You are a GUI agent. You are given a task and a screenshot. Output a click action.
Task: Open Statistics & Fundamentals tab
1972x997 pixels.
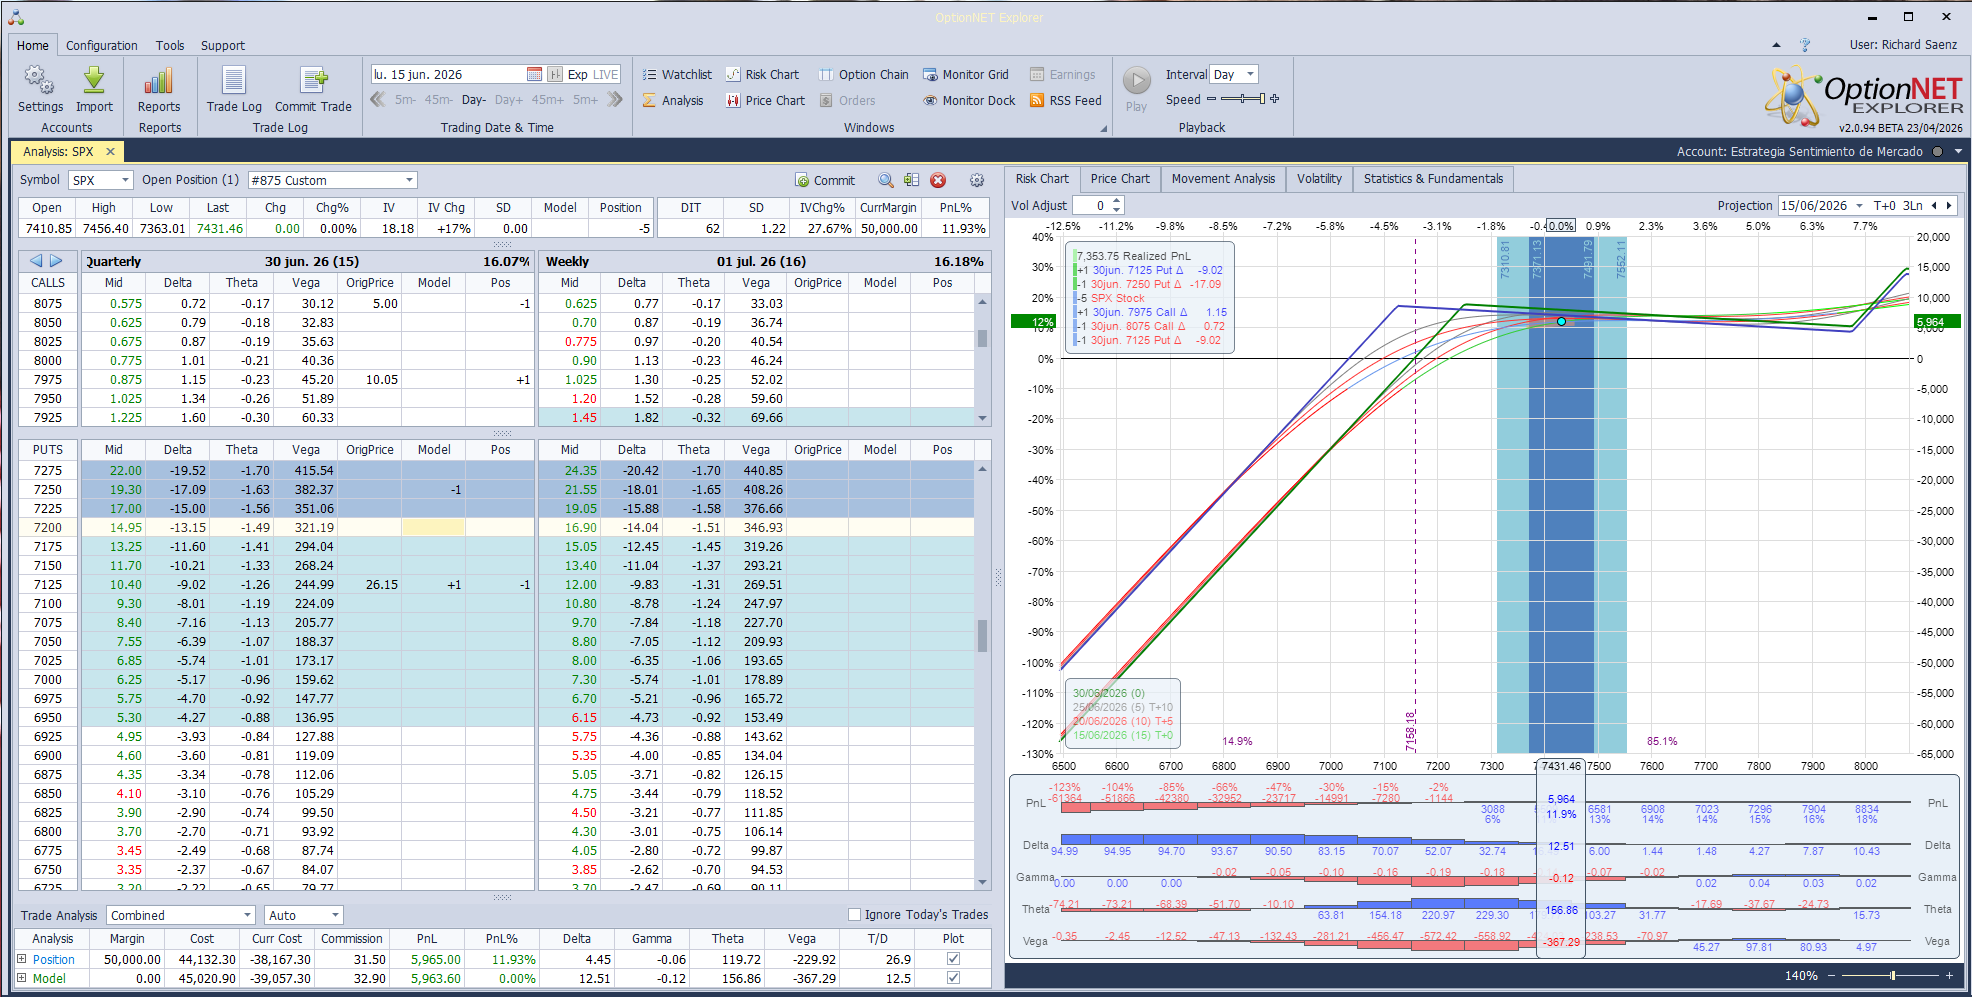(1433, 179)
